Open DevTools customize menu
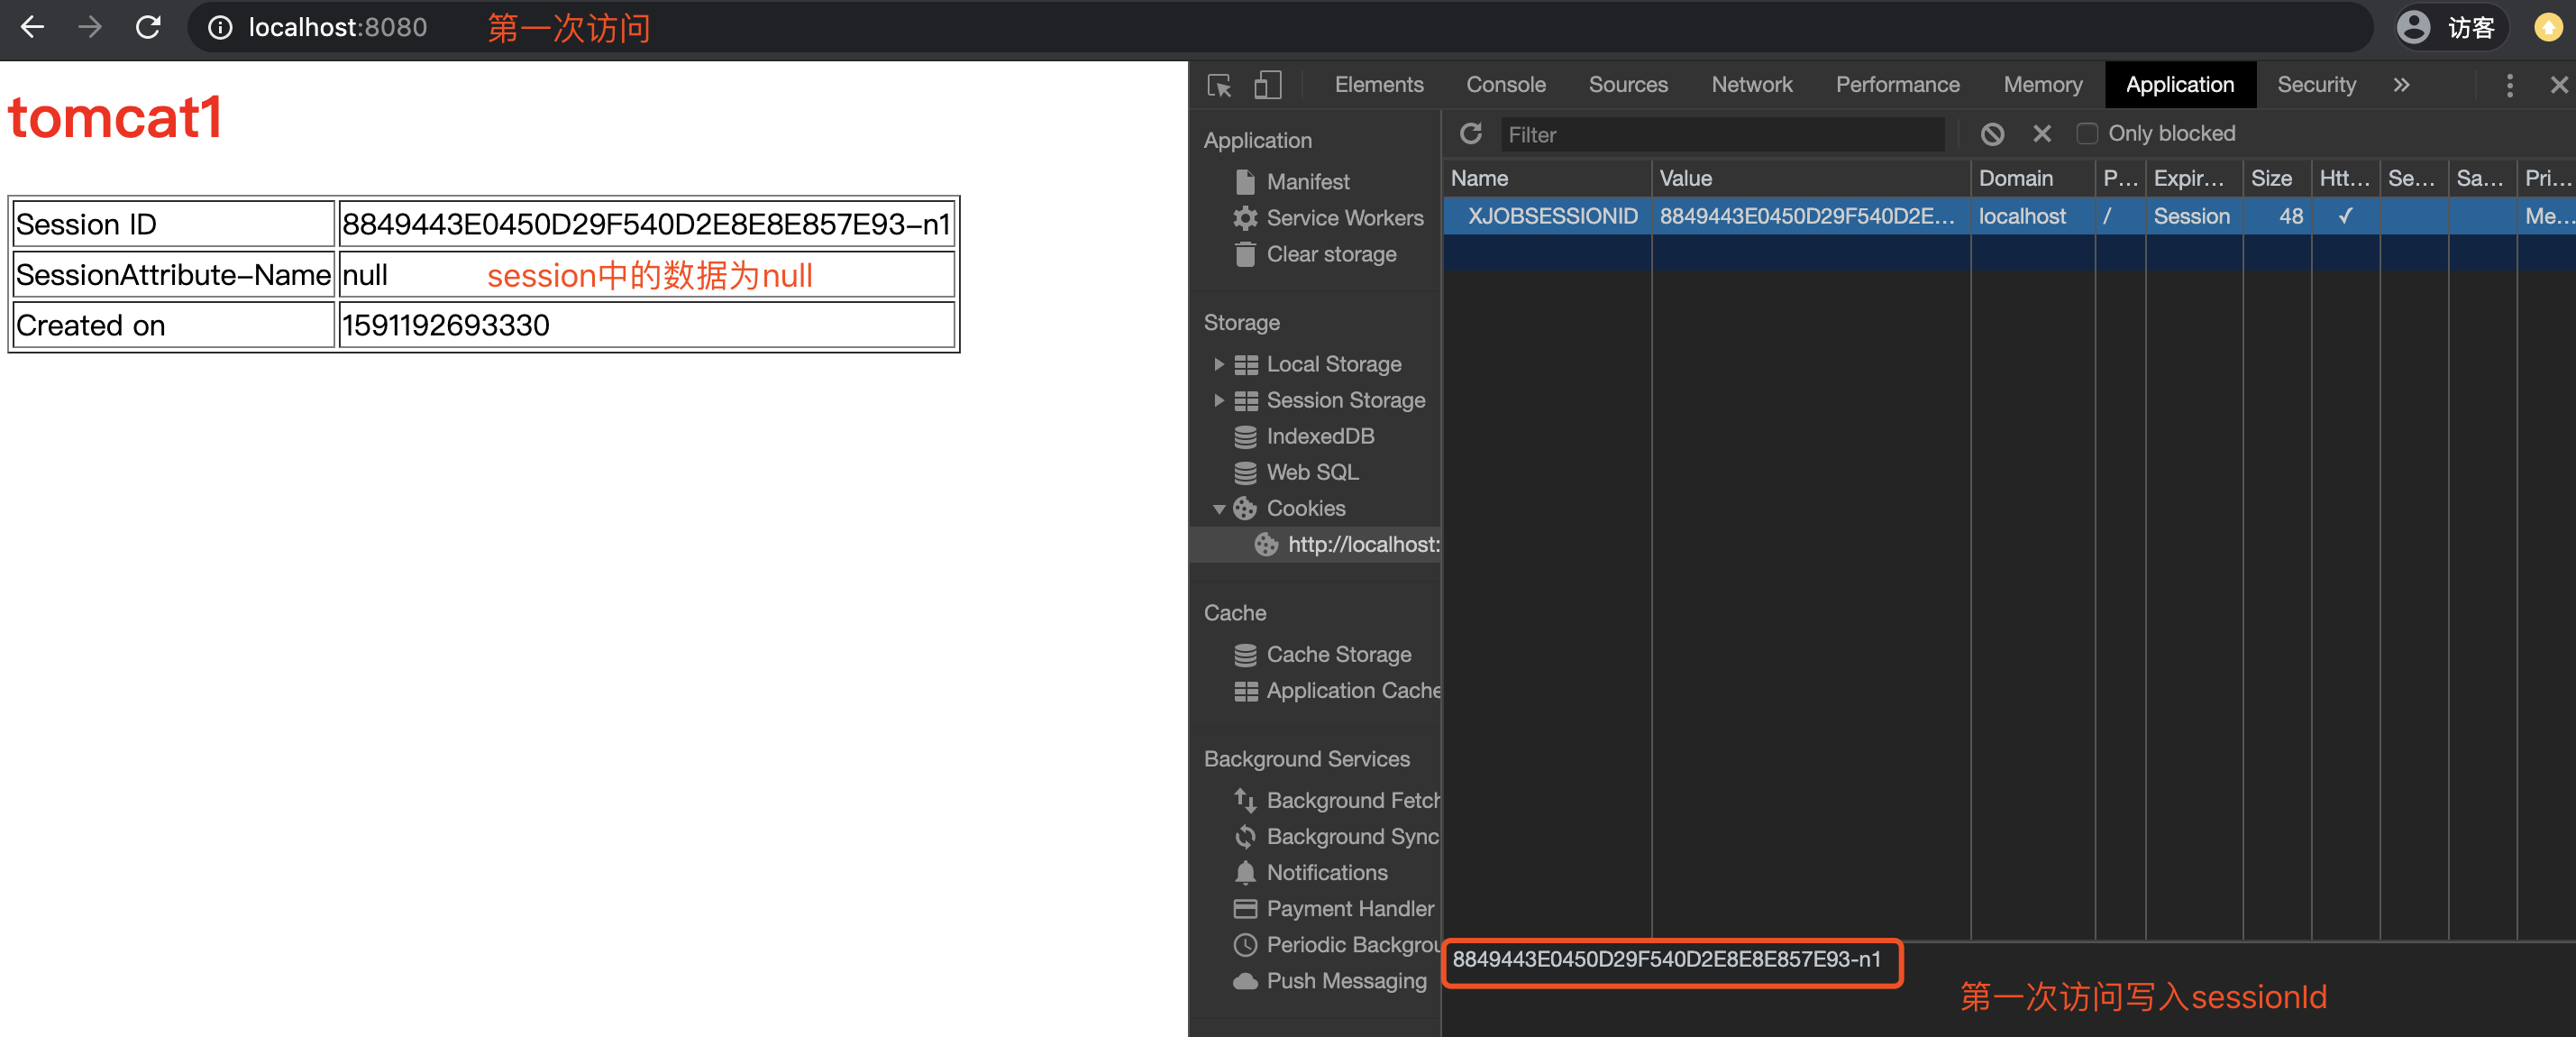Viewport: 2576px width, 1037px height. (2509, 85)
